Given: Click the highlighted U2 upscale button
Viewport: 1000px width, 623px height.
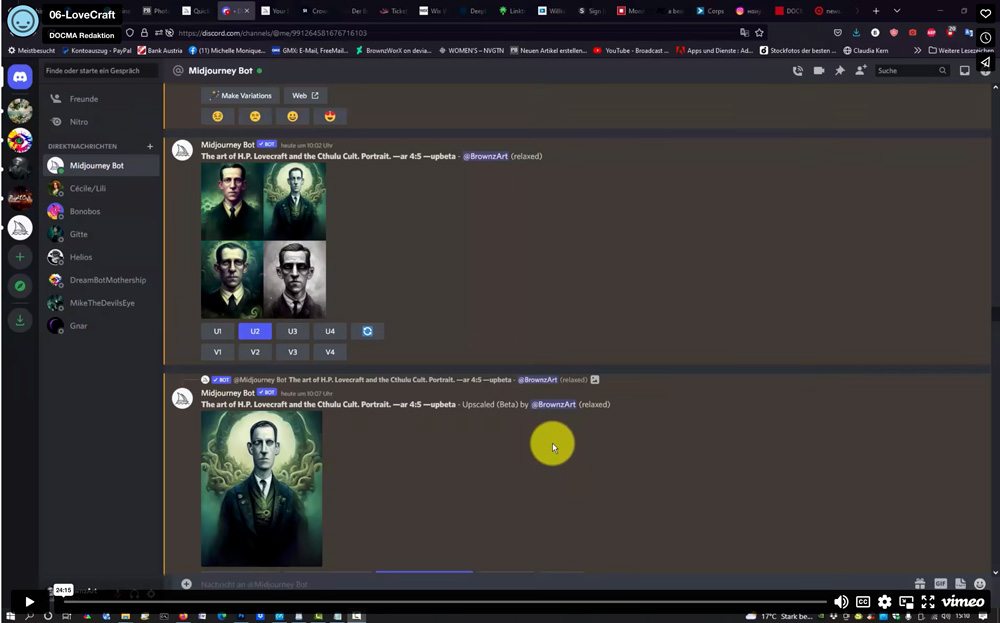Looking at the screenshot, I should [x=255, y=331].
